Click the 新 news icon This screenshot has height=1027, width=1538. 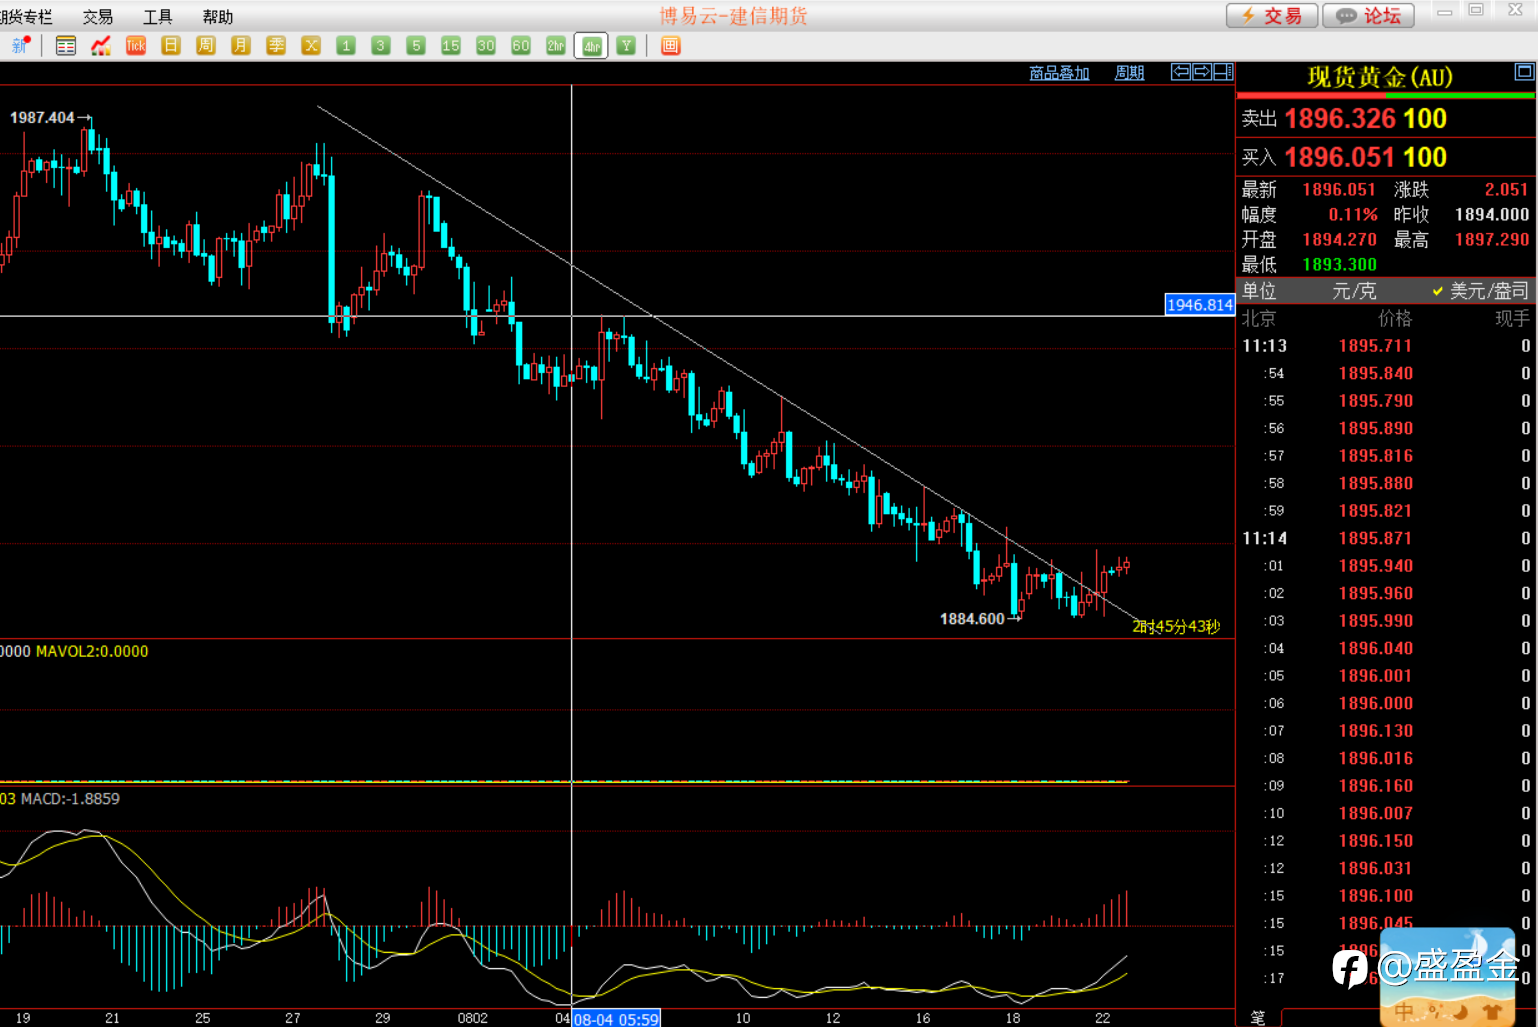point(21,46)
